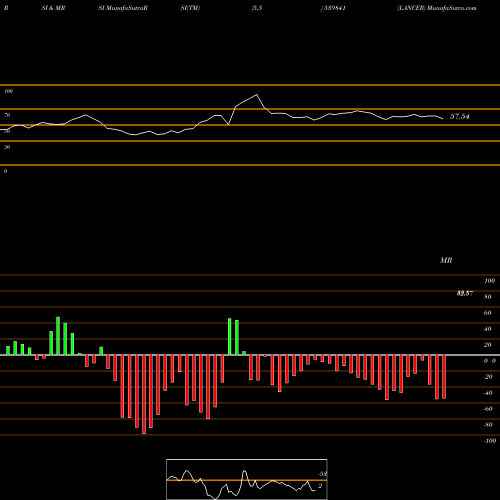Click the LANCER MunafaSutra.com header text
The width and height of the screenshot is (500, 500).
[x=437, y=8]
